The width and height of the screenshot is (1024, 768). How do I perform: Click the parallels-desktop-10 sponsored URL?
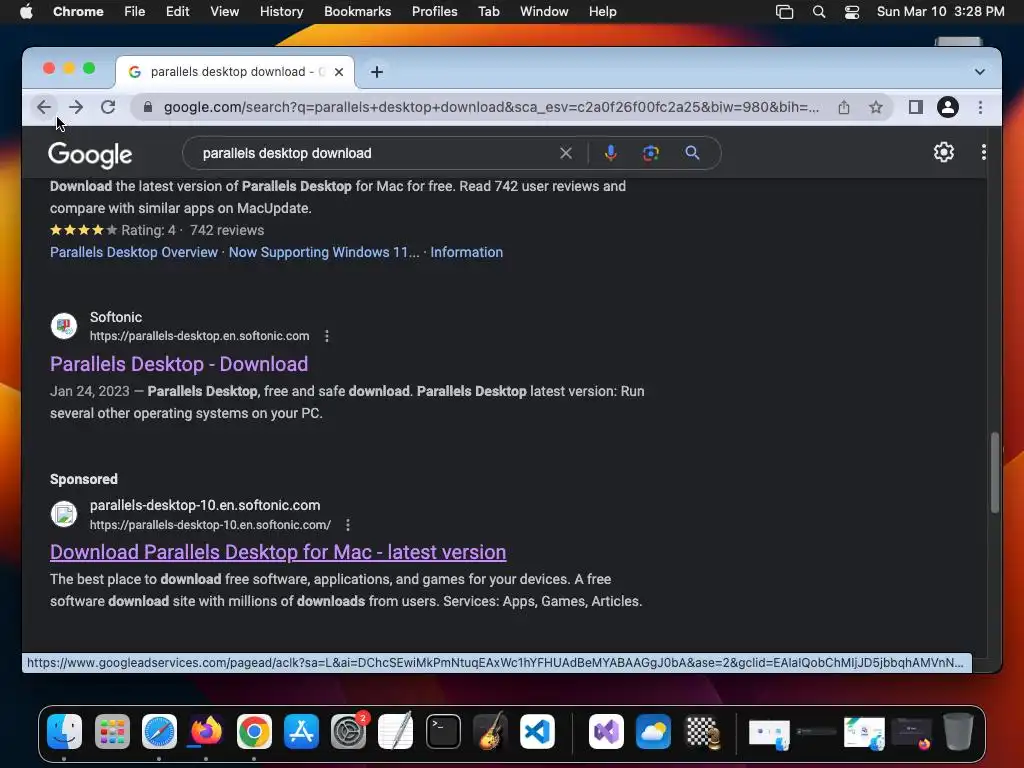click(x=210, y=525)
